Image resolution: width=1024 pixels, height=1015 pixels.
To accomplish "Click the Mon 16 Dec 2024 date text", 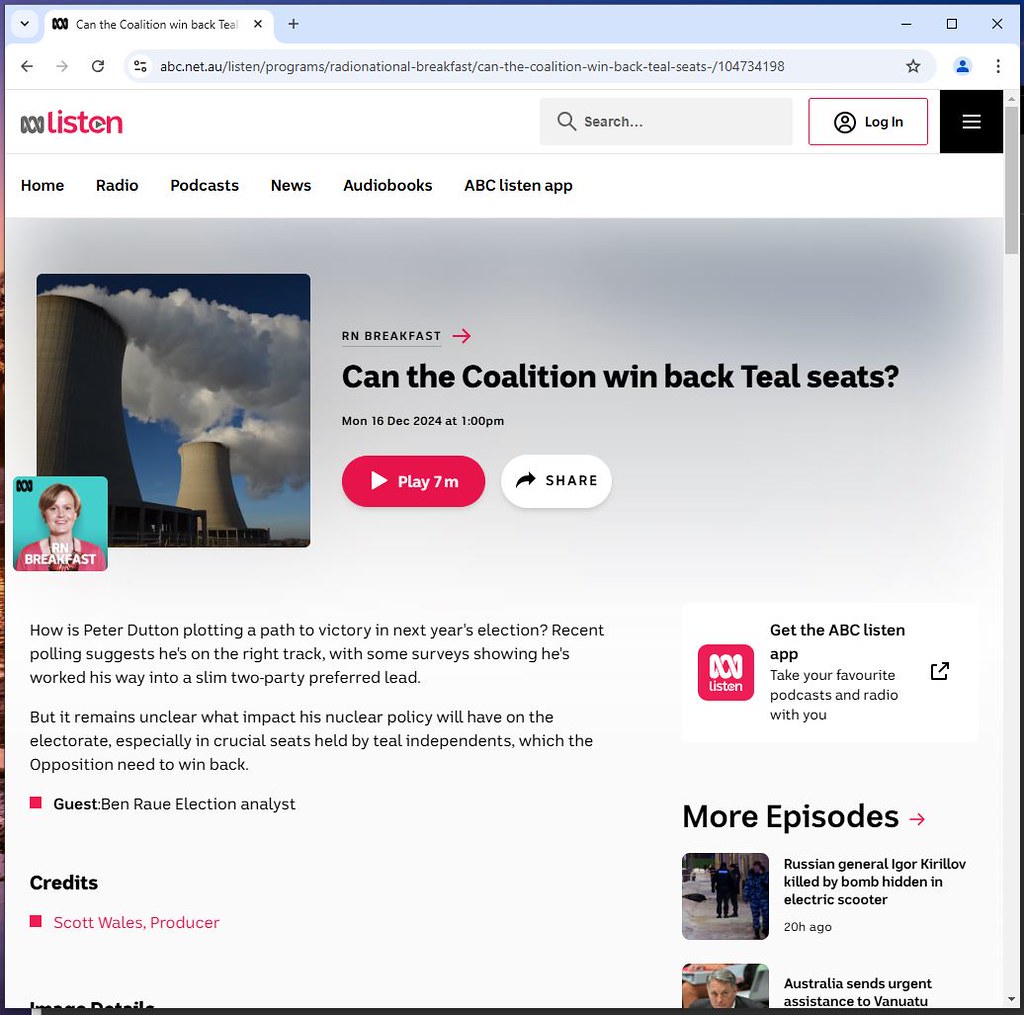I will 423,421.
